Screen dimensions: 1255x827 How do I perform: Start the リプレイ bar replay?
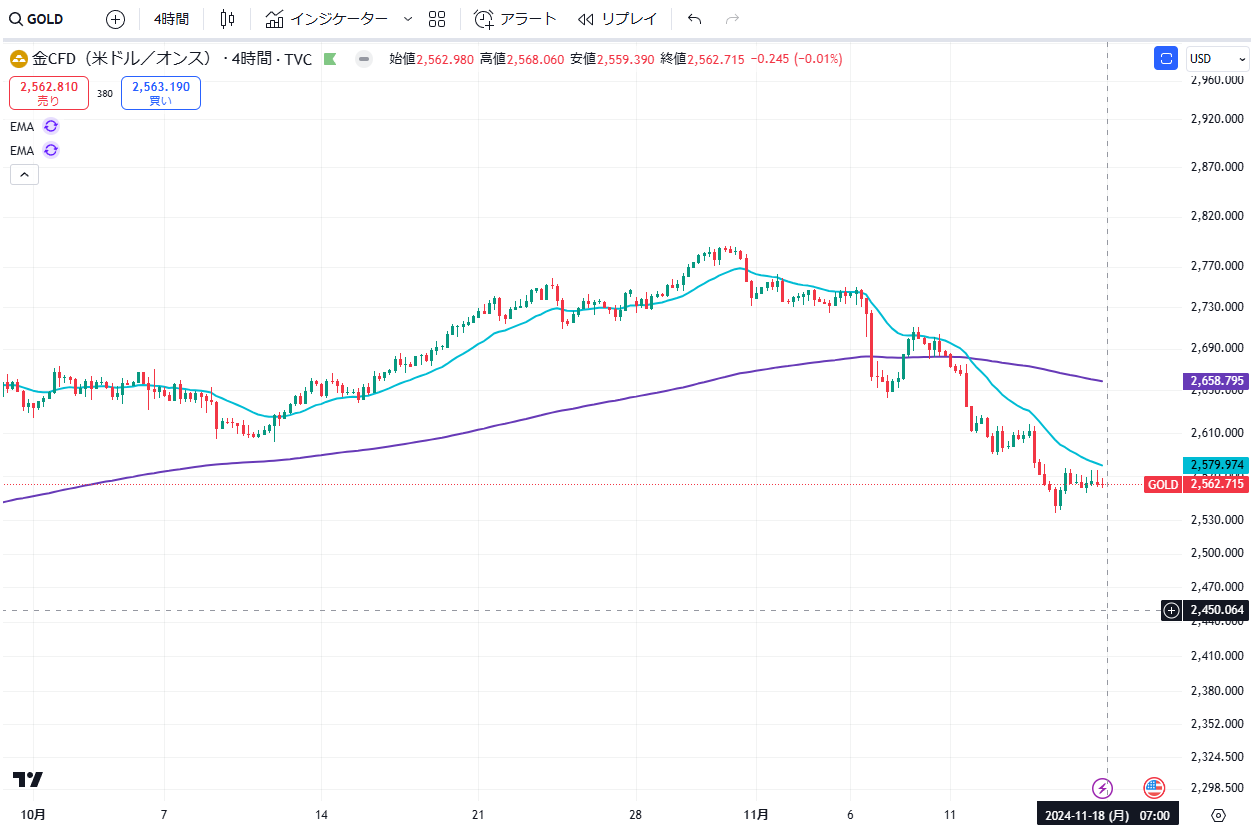618,19
